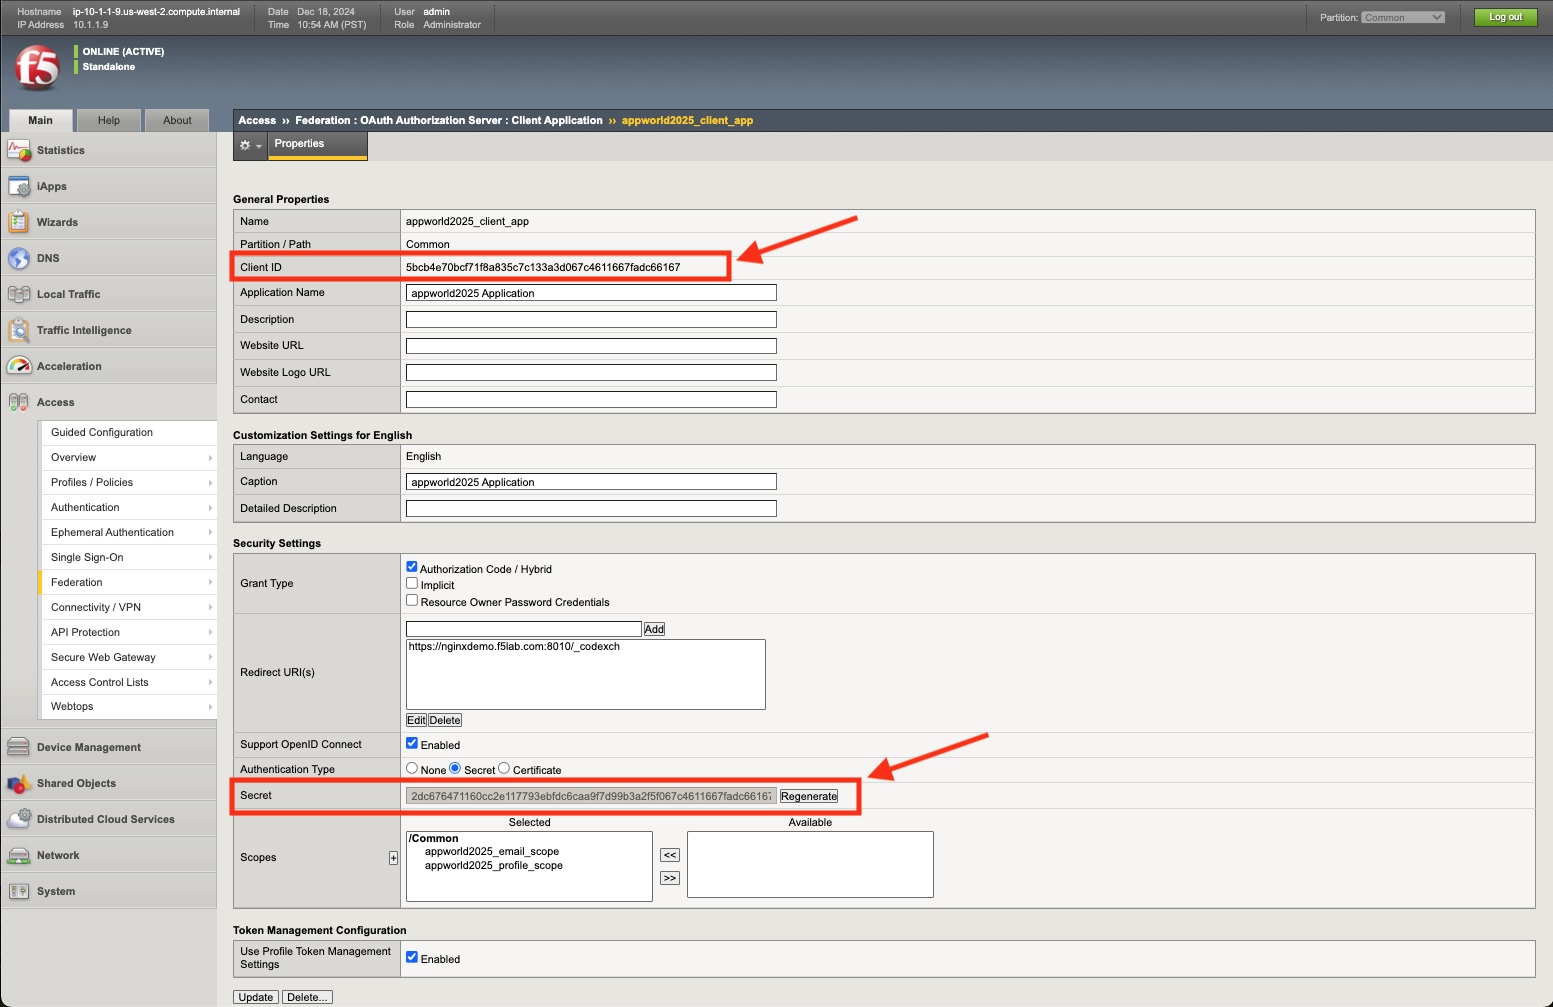This screenshot has width=1553, height=1007.
Task: Click the Shared Objects icon
Action: point(19,783)
